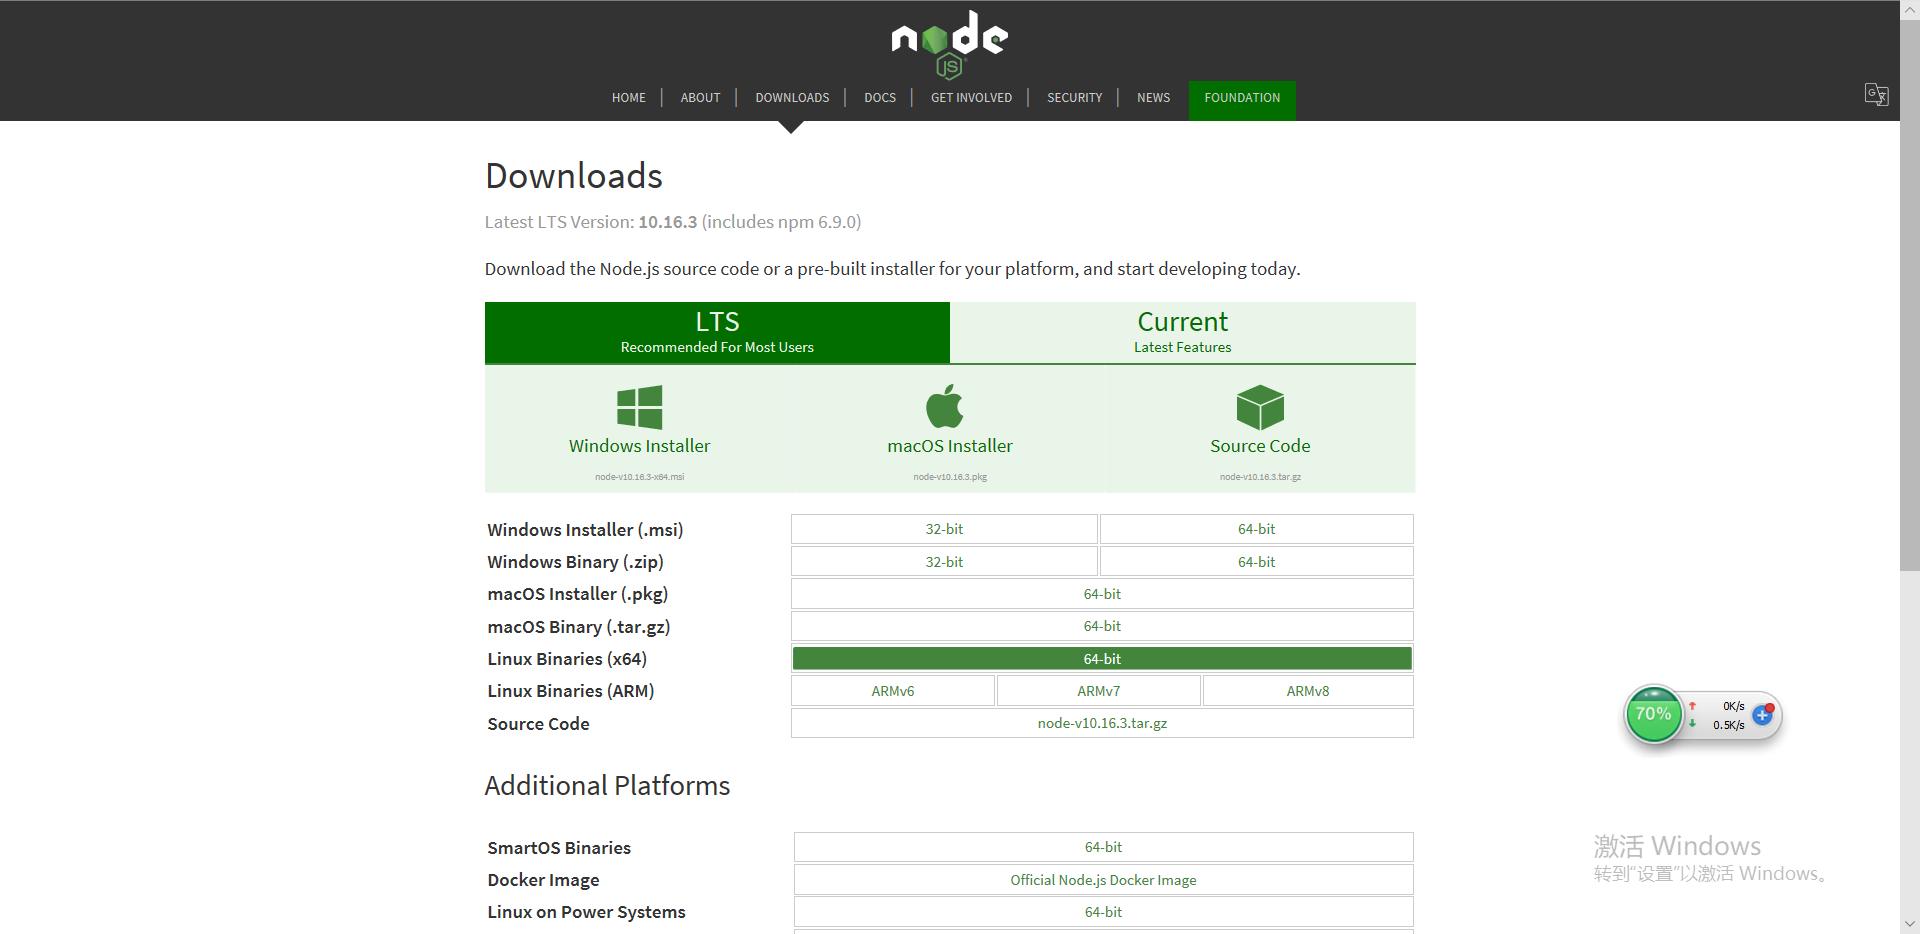Download Linux on Power Systems 64-bit

point(1103,912)
